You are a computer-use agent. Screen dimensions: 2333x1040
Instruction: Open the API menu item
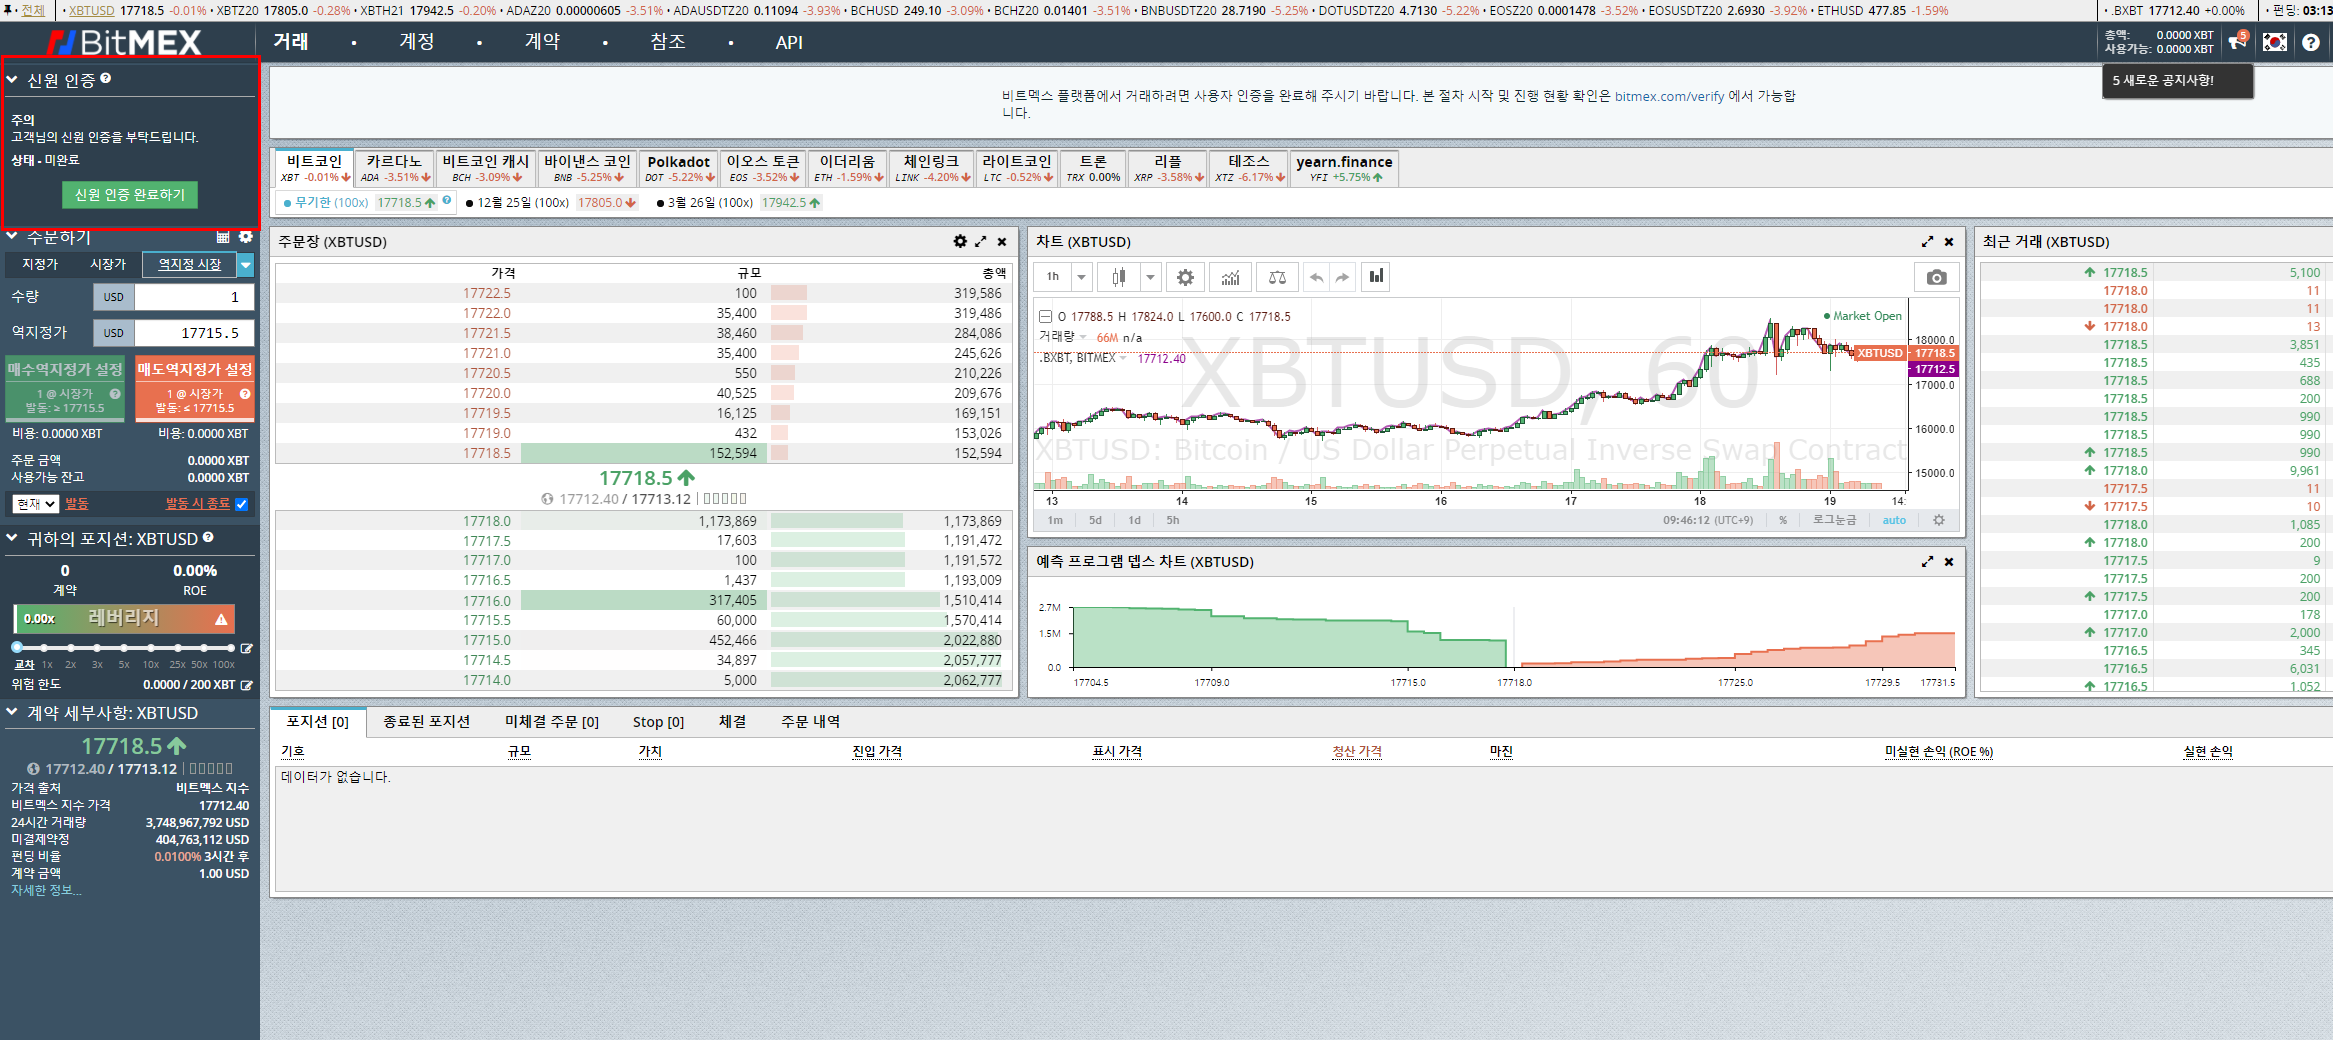click(789, 42)
